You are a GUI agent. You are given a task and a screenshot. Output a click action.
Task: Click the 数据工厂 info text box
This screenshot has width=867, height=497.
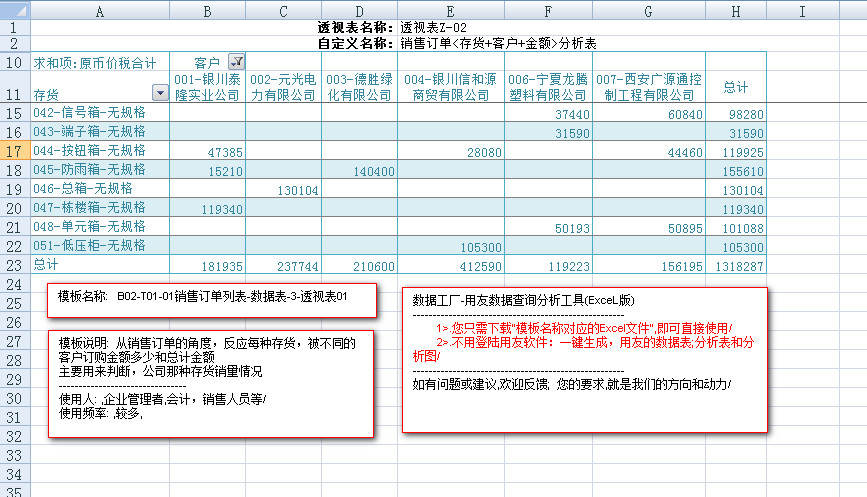coord(584,360)
